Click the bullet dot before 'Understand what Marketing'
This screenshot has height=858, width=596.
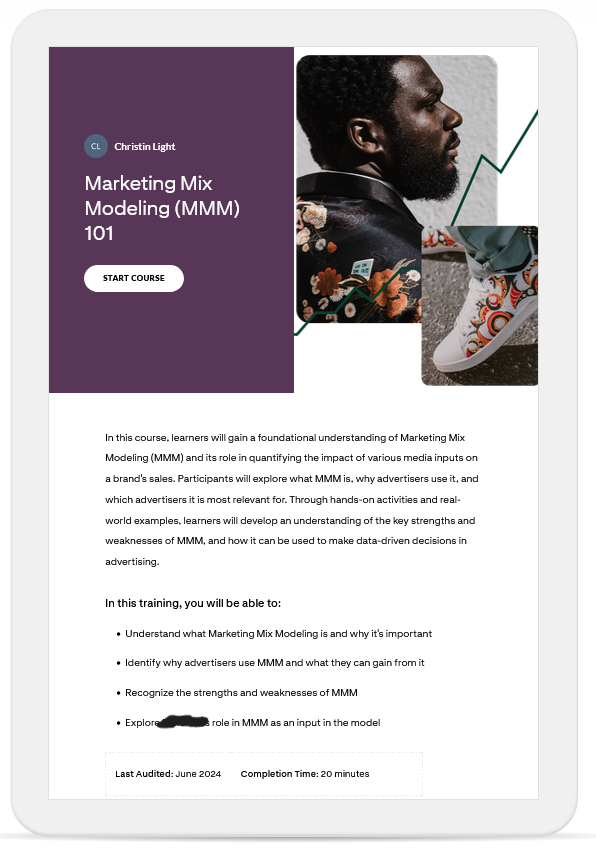coord(118,634)
